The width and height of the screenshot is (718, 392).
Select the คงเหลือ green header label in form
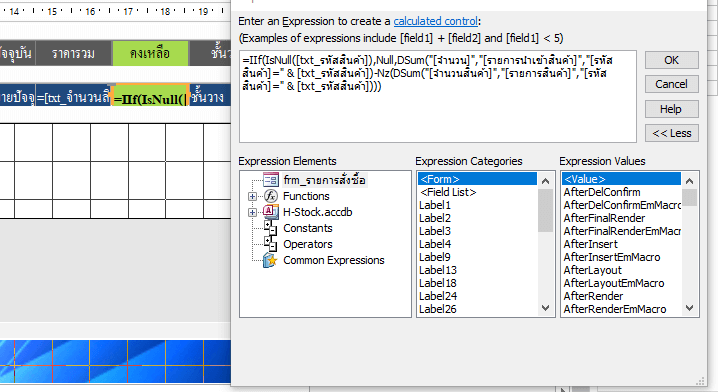[150, 53]
